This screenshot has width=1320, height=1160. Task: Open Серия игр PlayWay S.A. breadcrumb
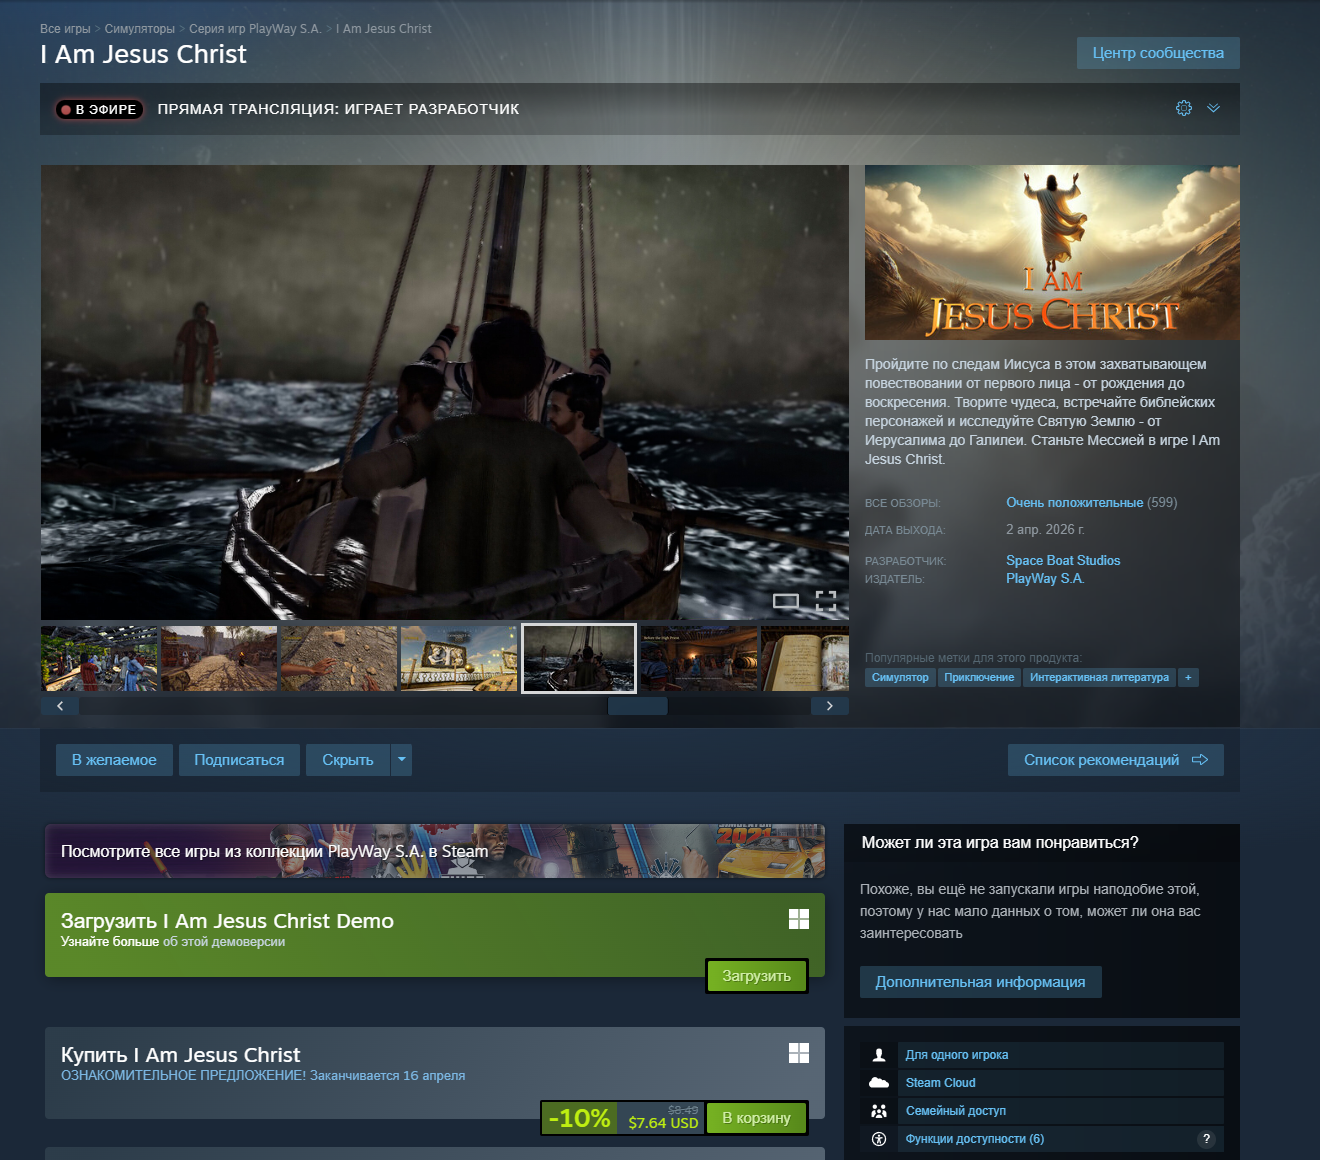tap(255, 29)
